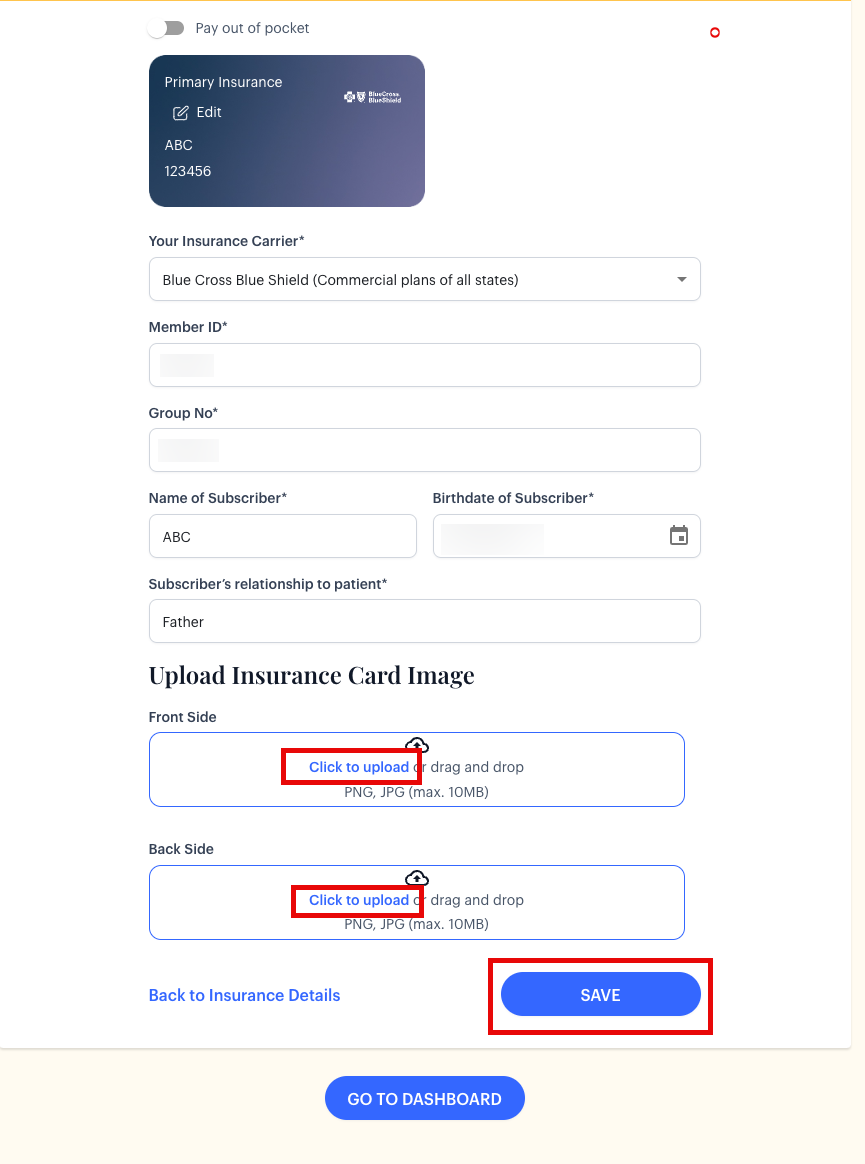Click the Blue Cross Blue Shield logo

[372, 97]
